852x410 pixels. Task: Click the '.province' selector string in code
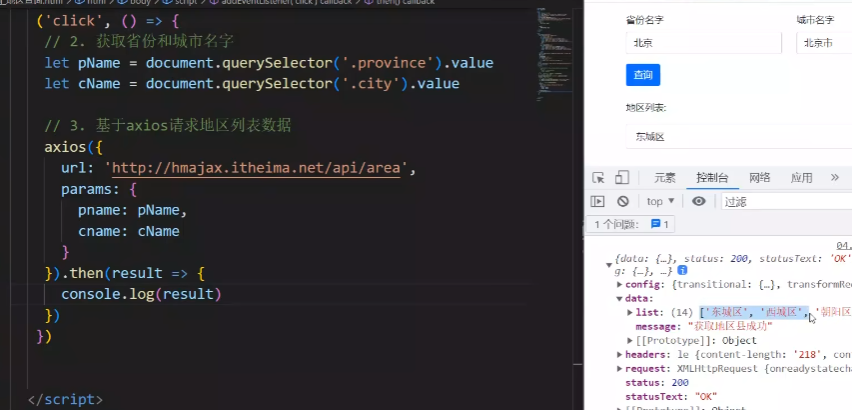click(x=388, y=63)
